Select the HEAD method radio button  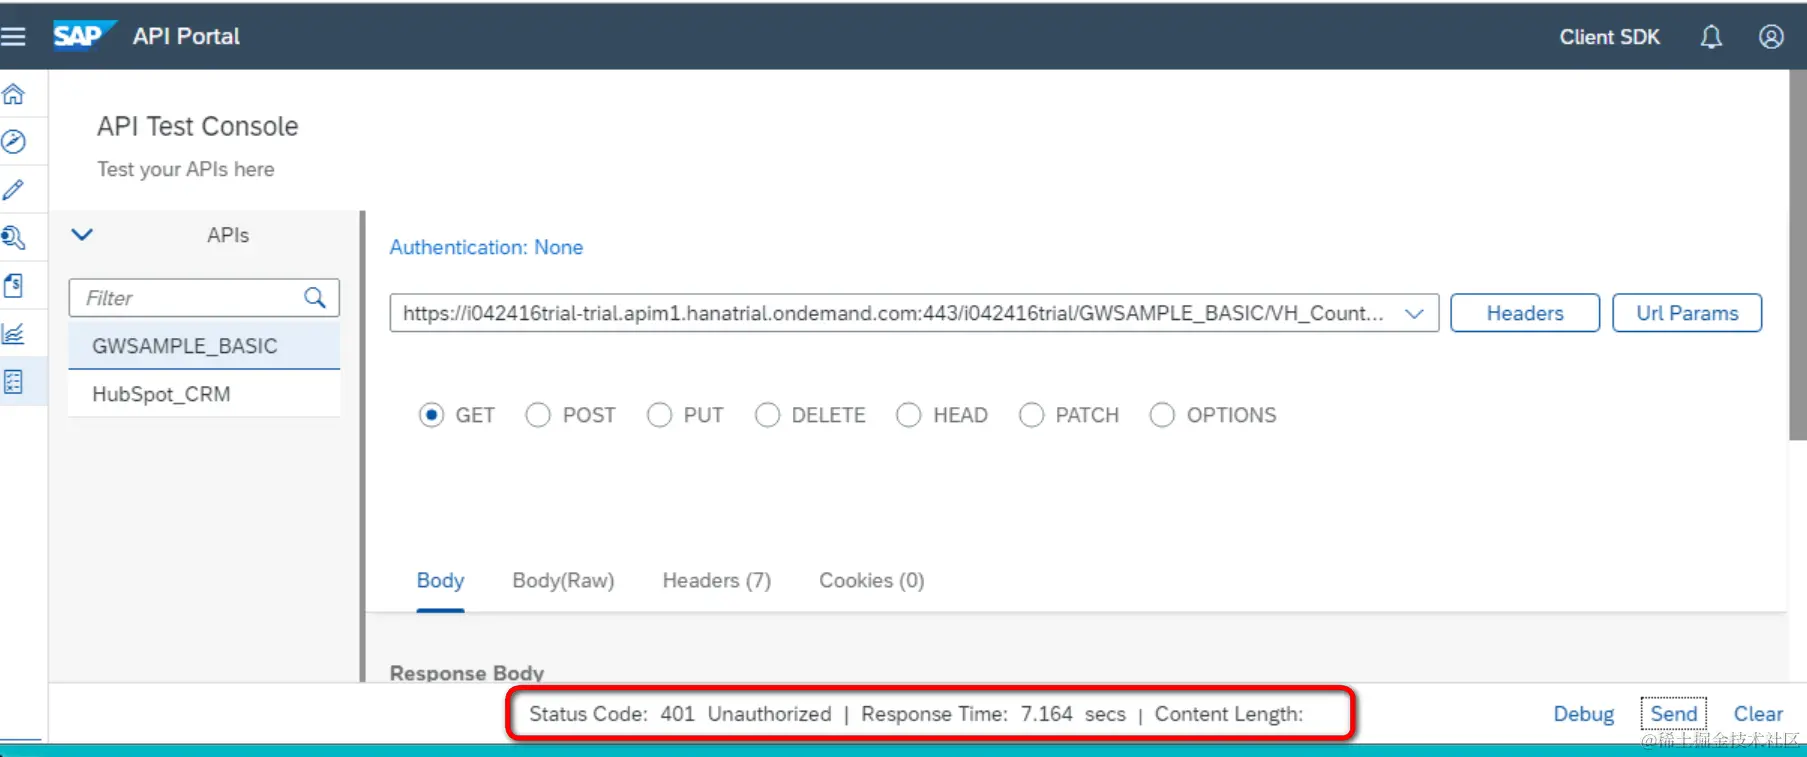coord(908,415)
